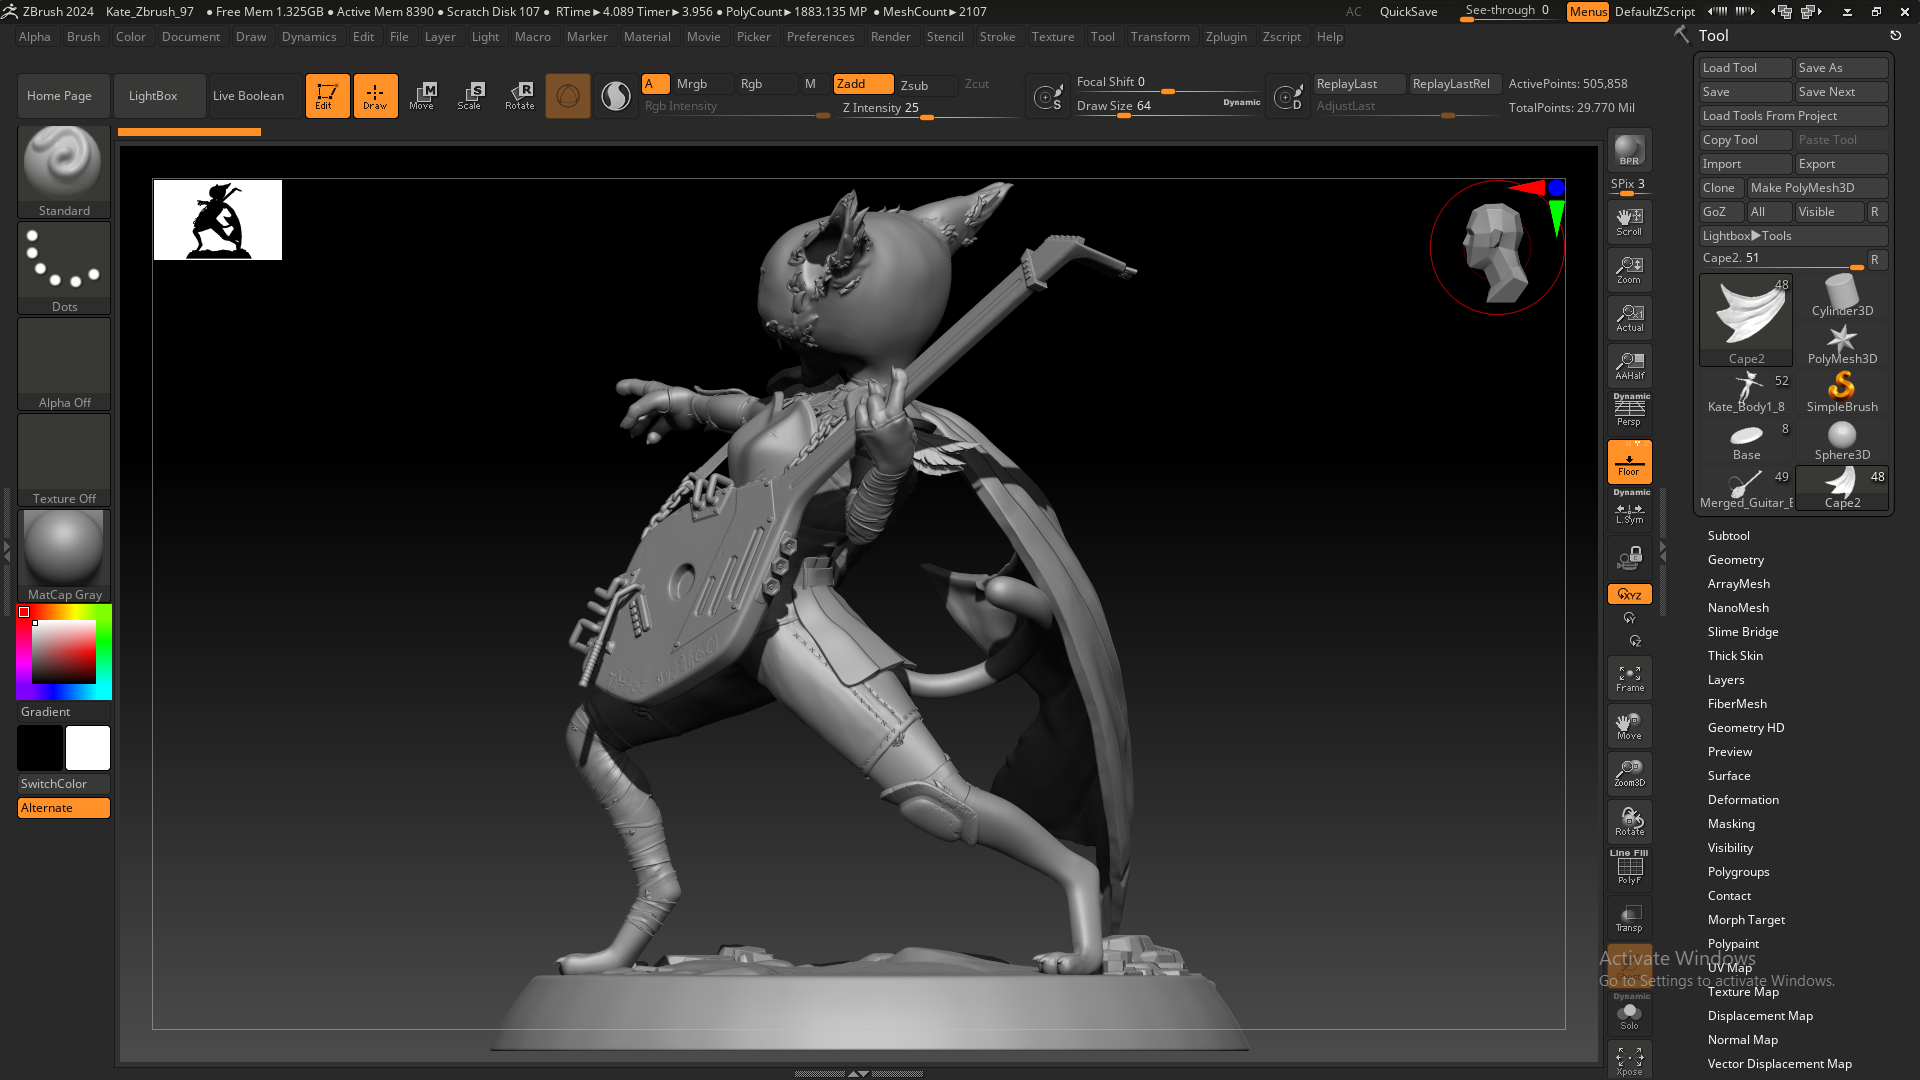Click the BPR render icon
The image size is (1920, 1080).
(1629, 149)
